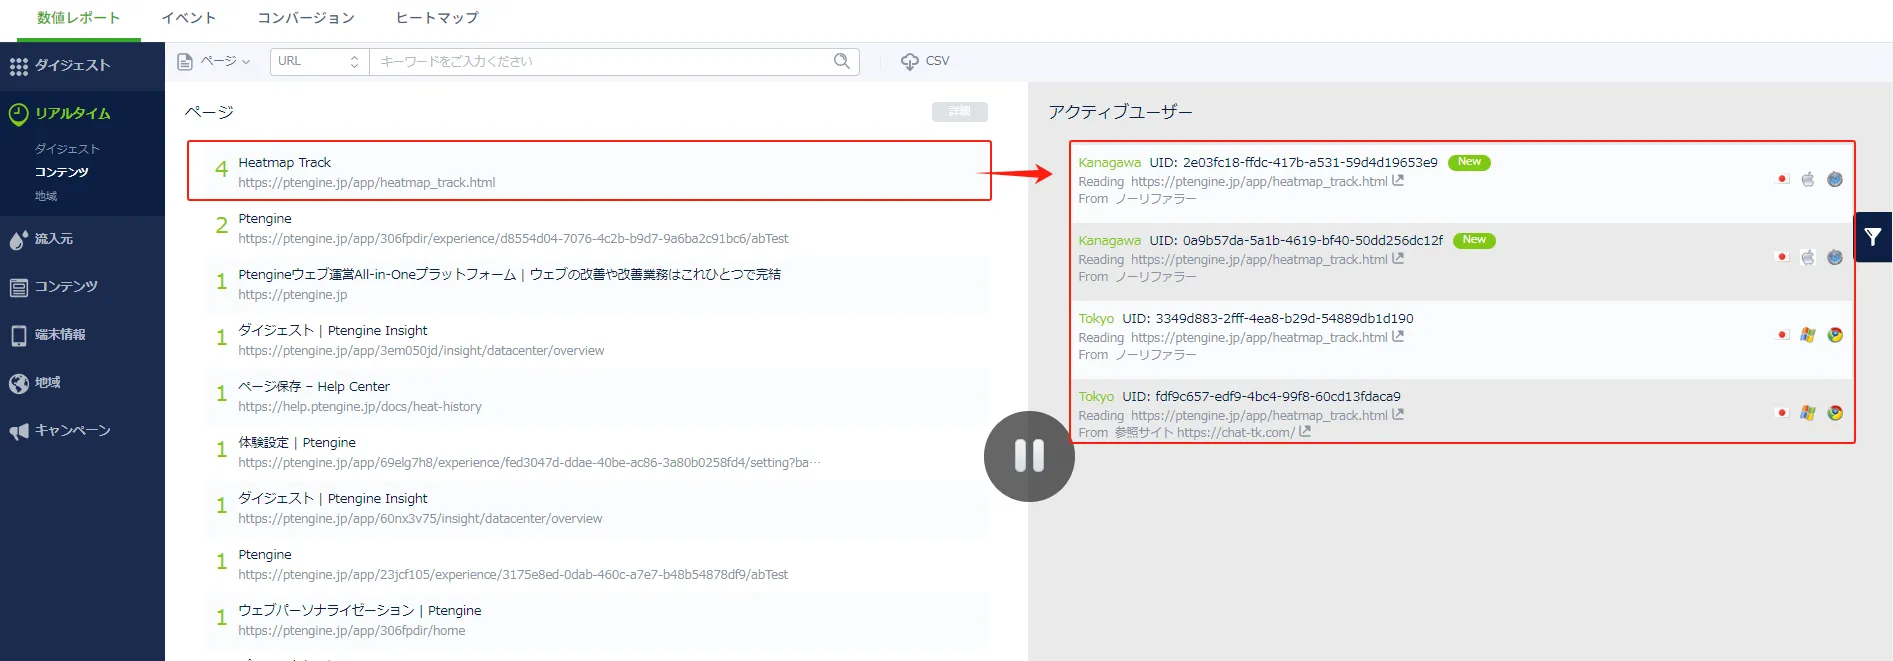
Task: Click Chrome browser icon for first Tokyo user
Action: (1835, 335)
